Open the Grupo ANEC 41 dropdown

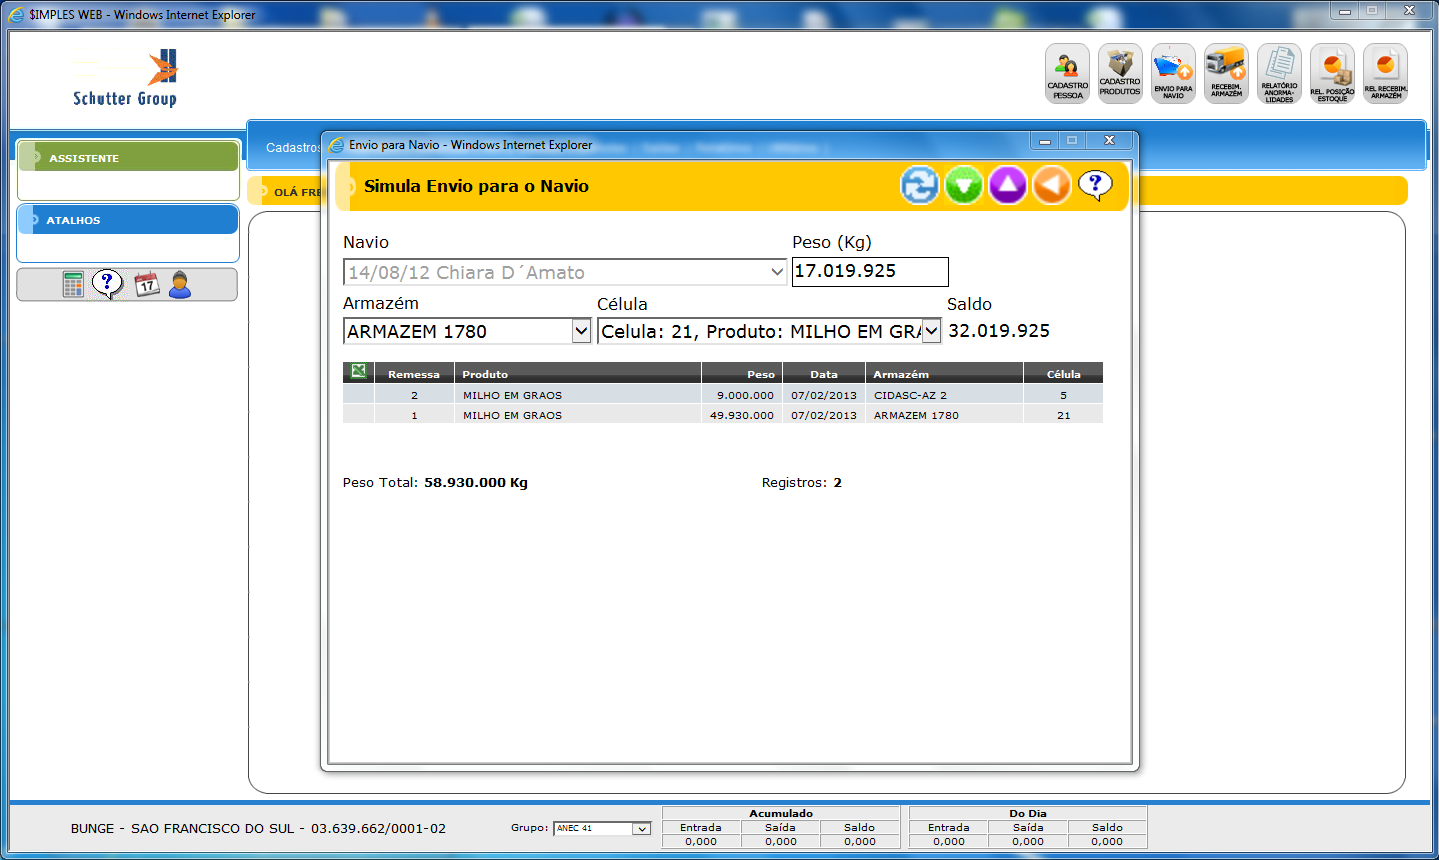(x=641, y=829)
